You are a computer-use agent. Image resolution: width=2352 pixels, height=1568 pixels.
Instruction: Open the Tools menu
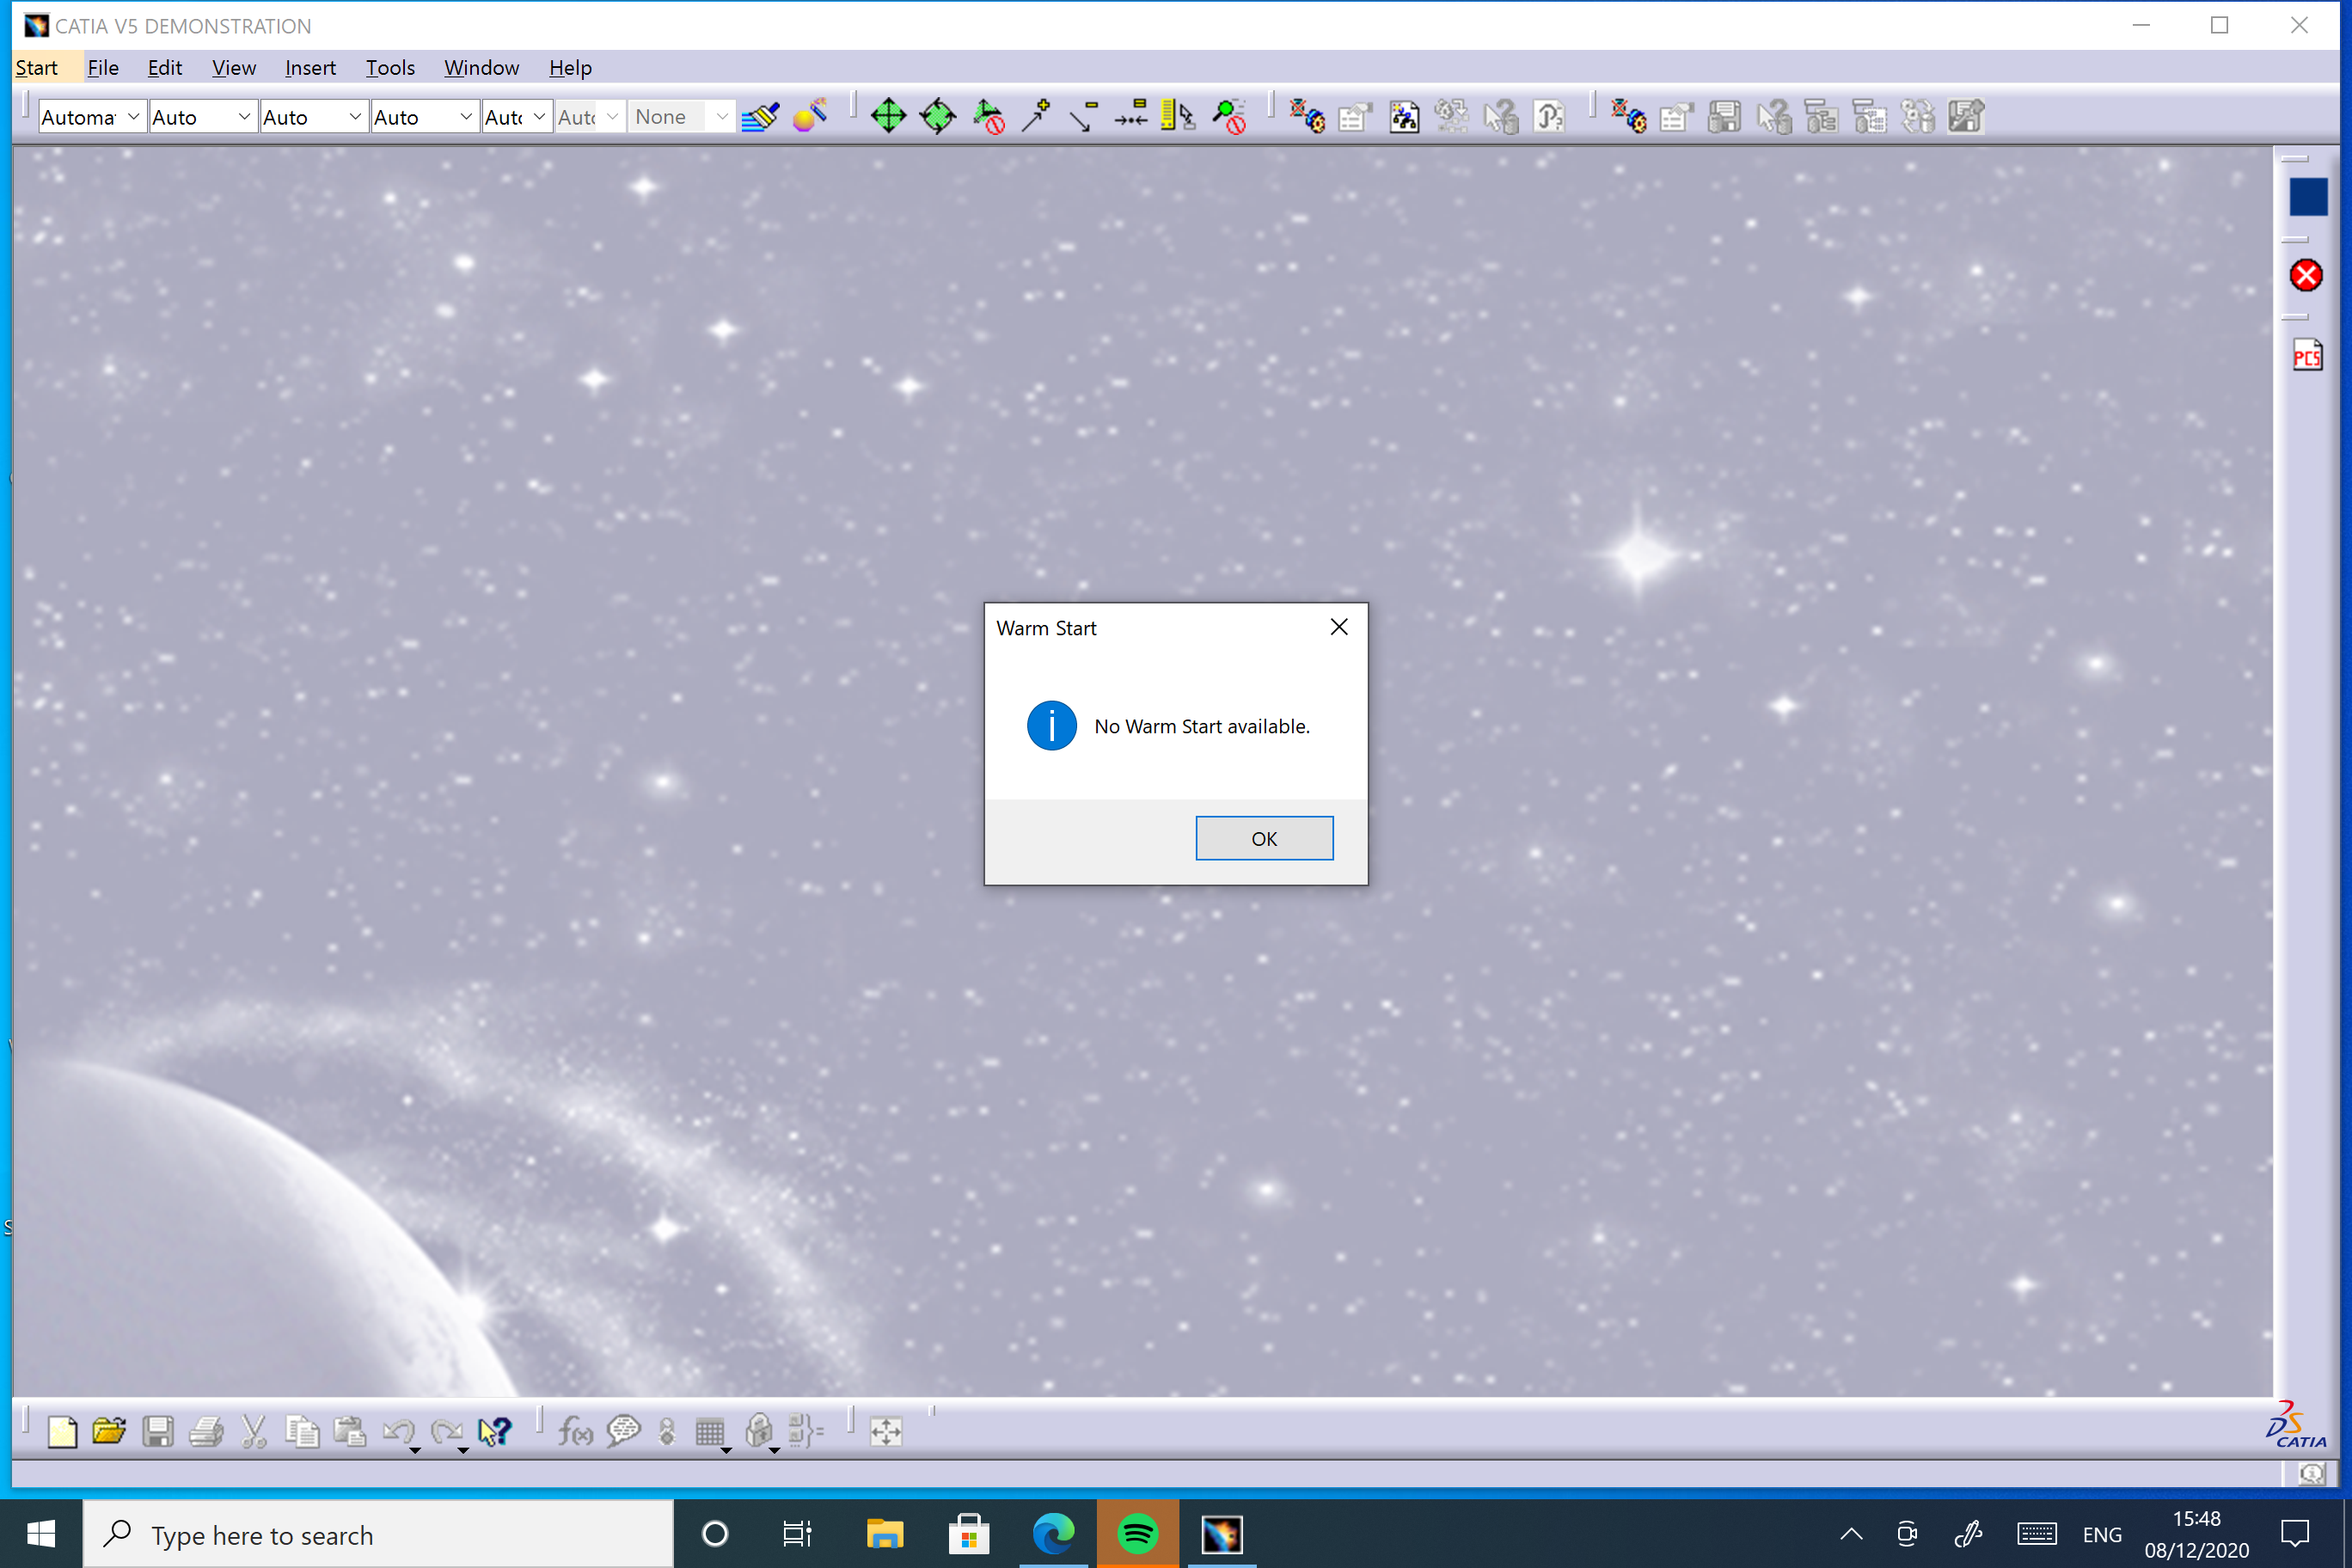tap(390, 67)
